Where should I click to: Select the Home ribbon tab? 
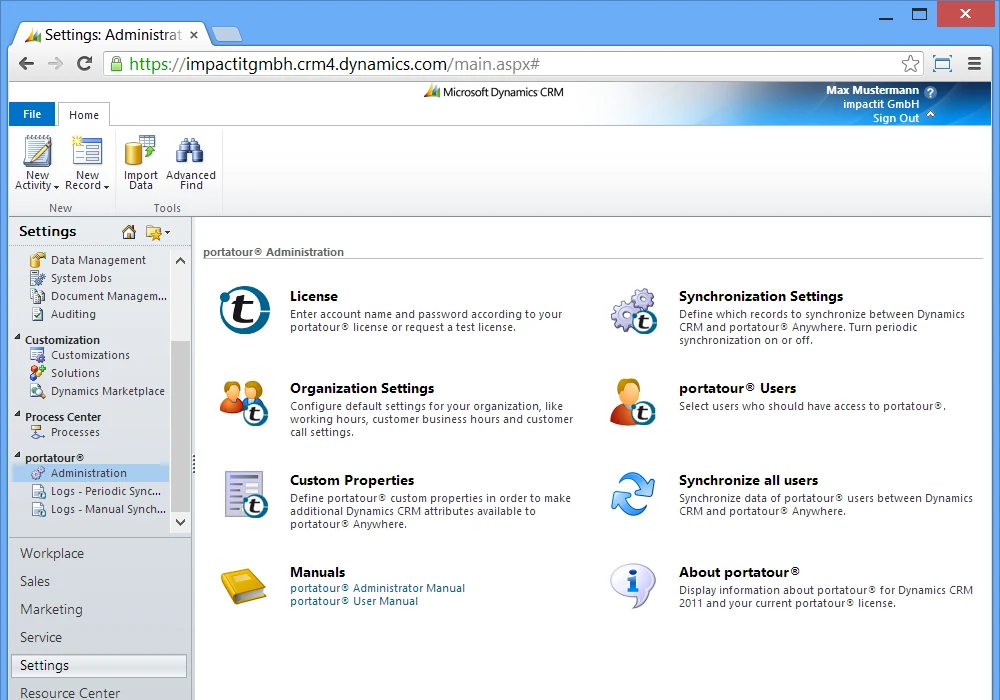click(x=84, y=115)
